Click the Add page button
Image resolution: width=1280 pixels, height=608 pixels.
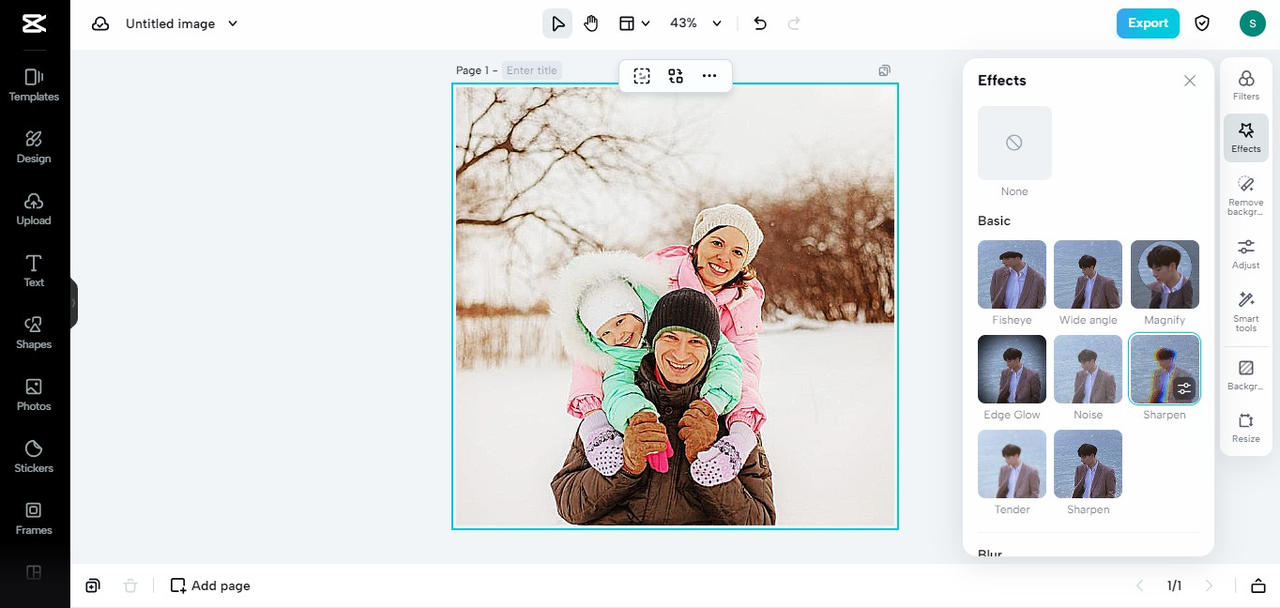pyautogui.click(x=210, y=586)
